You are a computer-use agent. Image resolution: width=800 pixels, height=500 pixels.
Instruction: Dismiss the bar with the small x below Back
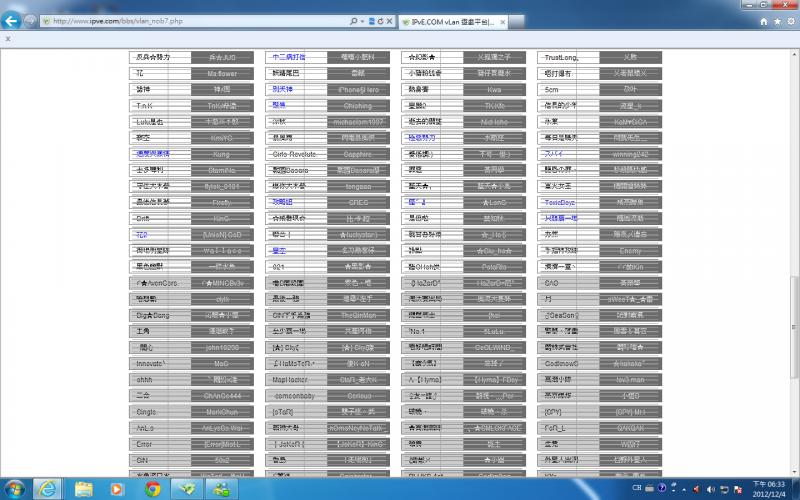[8, 39]
